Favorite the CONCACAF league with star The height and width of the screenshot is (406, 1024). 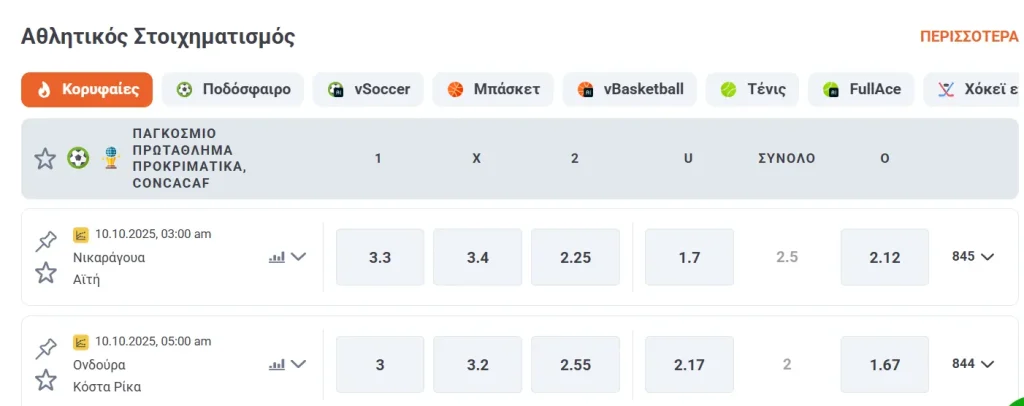click(x=45, y=158)
